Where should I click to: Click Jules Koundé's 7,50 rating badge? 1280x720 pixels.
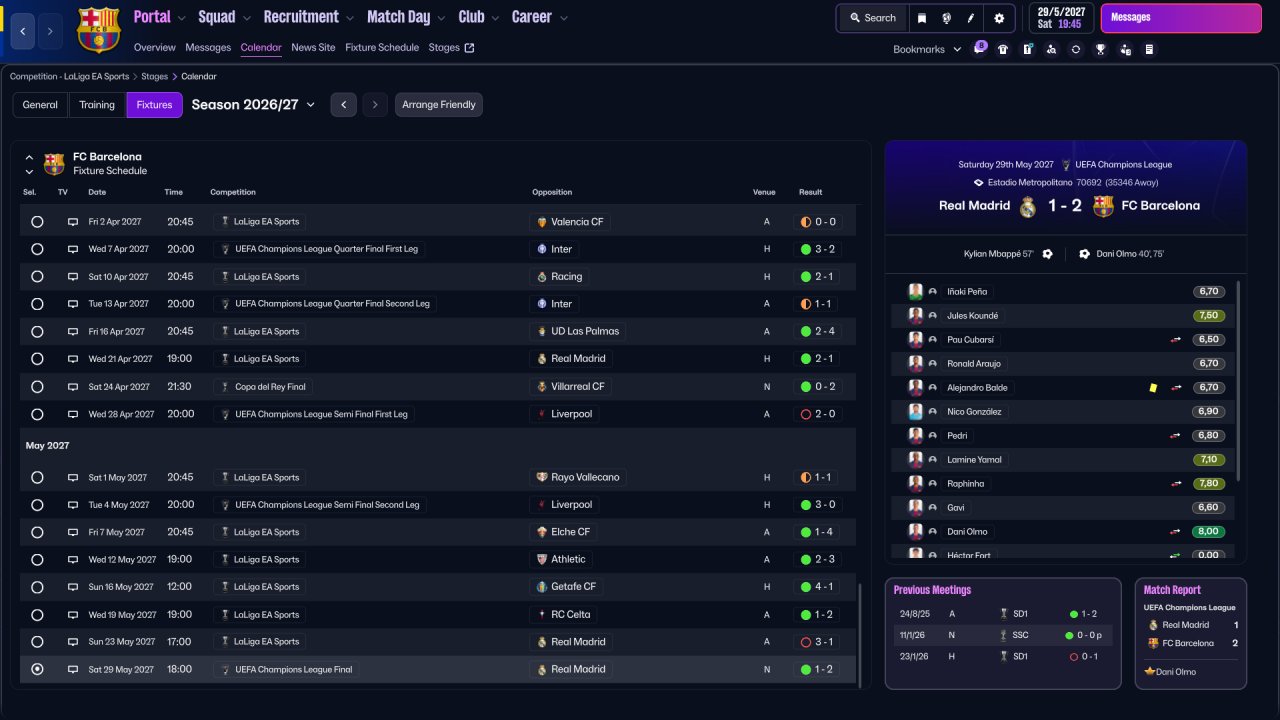(x=1208, y=316)
